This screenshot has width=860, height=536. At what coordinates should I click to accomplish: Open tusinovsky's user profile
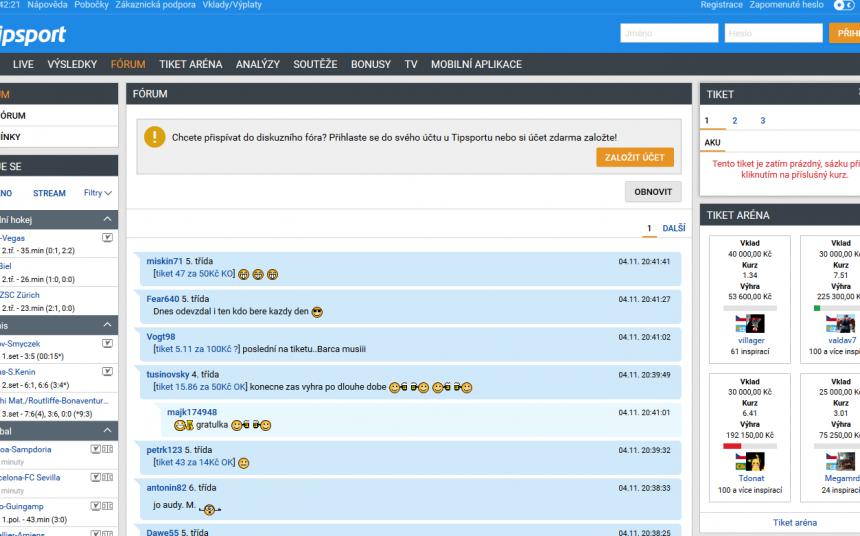point(168,375)
